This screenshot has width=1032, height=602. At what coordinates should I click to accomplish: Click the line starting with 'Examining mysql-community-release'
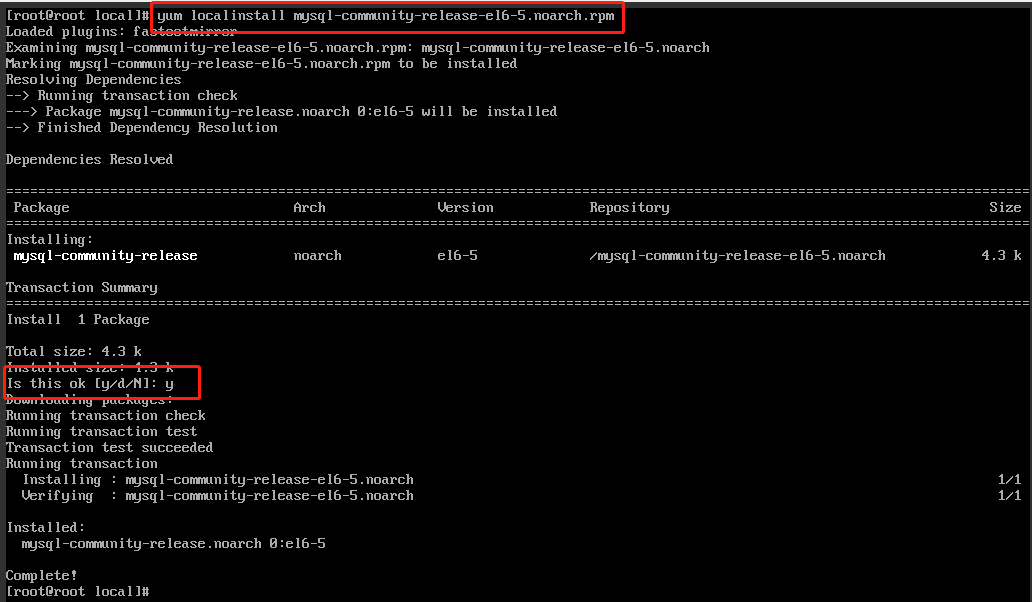(x=357, y=48)
